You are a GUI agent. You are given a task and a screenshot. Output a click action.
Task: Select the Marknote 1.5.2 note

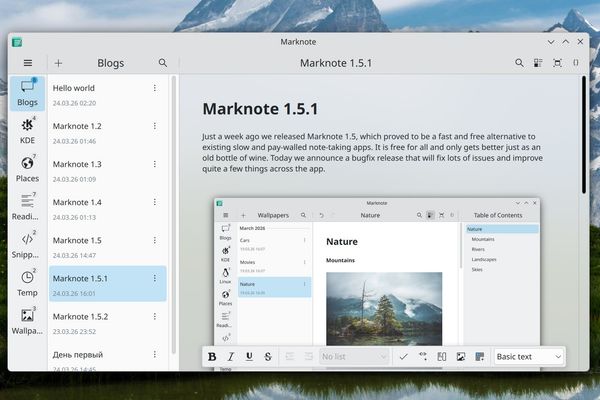(108, 323)
